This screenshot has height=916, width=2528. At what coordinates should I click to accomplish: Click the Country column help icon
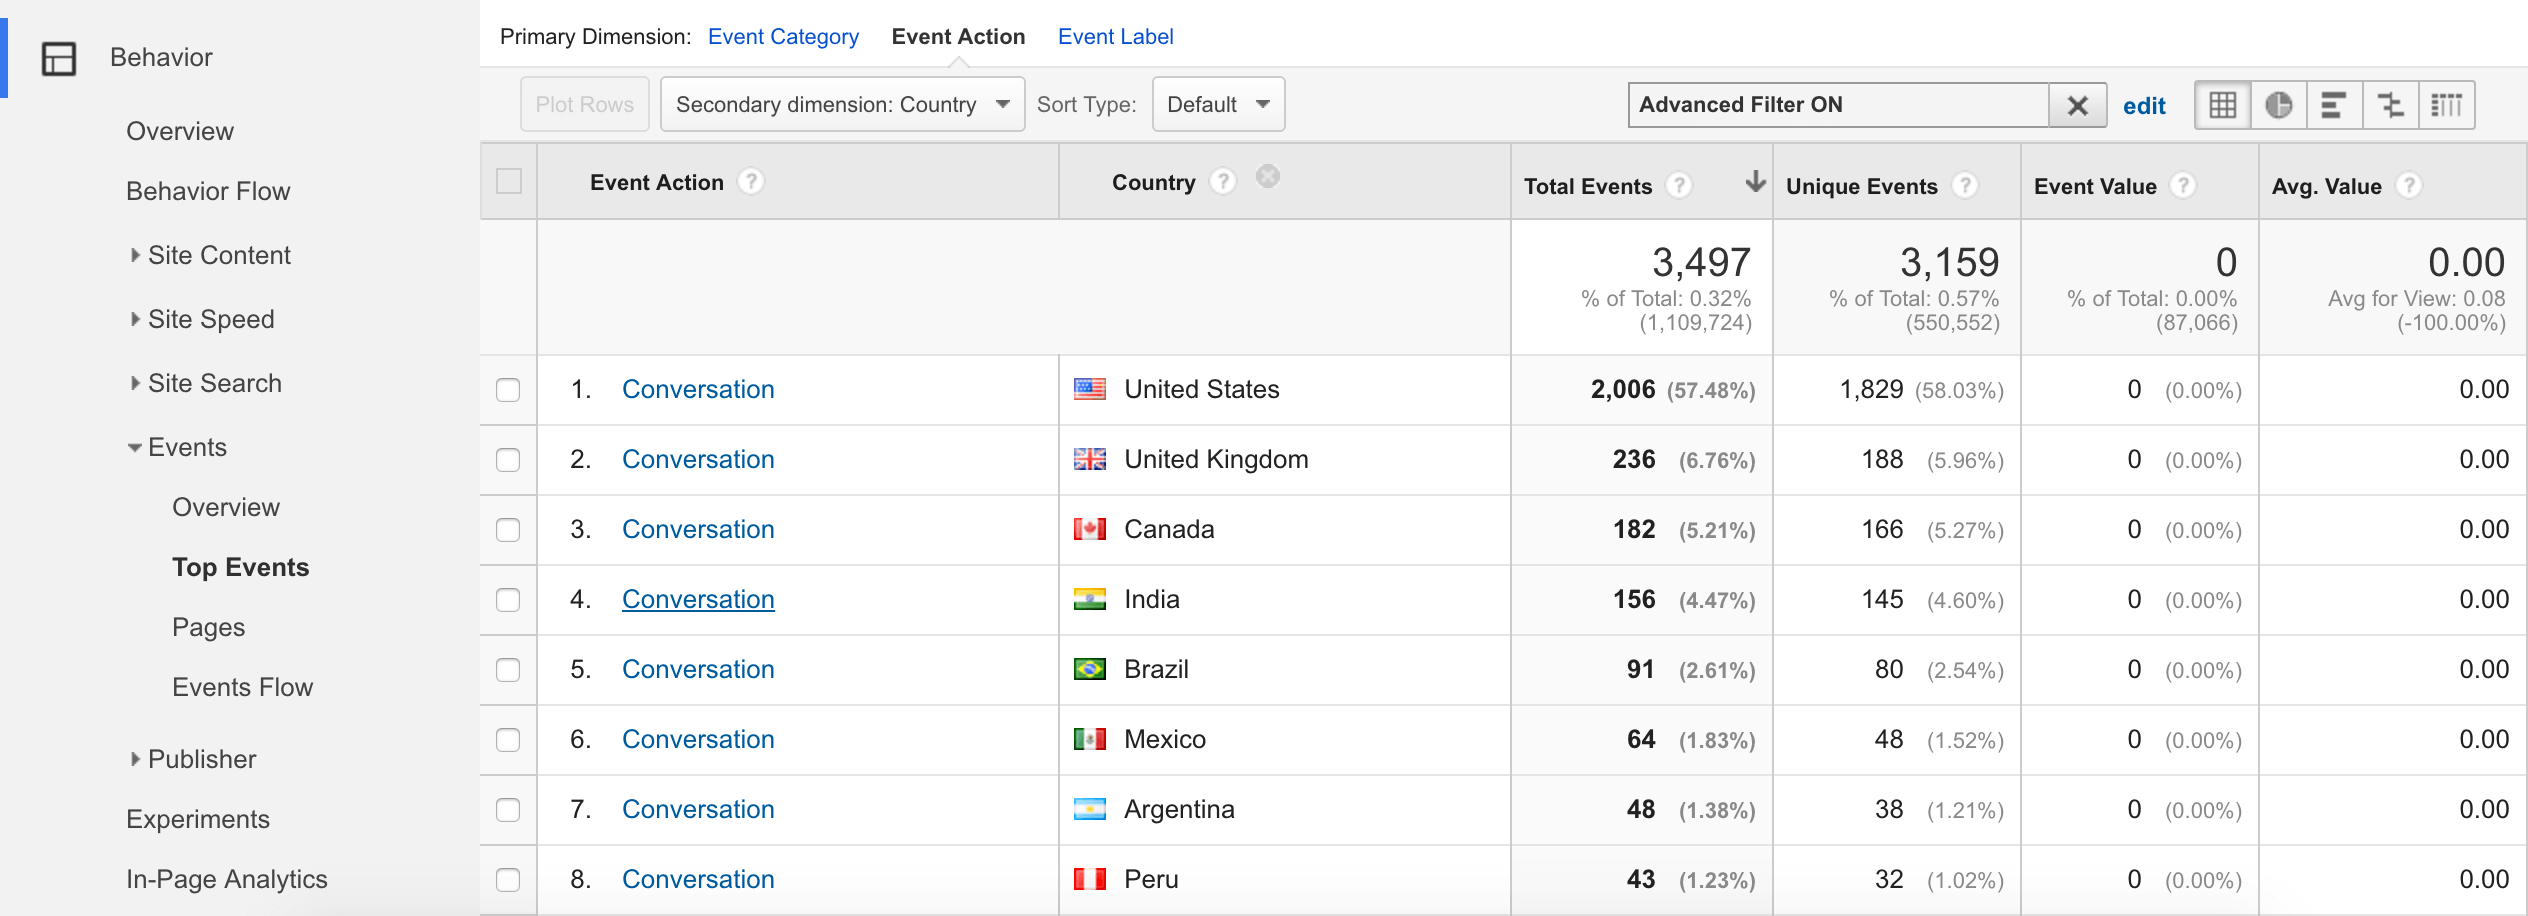(1222, 181)
